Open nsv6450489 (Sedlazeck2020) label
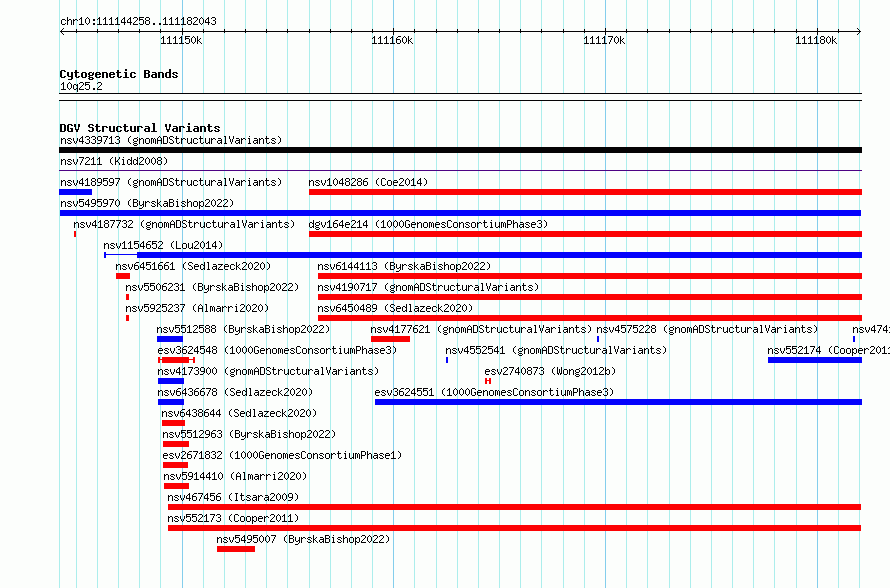 click(395, 308)
